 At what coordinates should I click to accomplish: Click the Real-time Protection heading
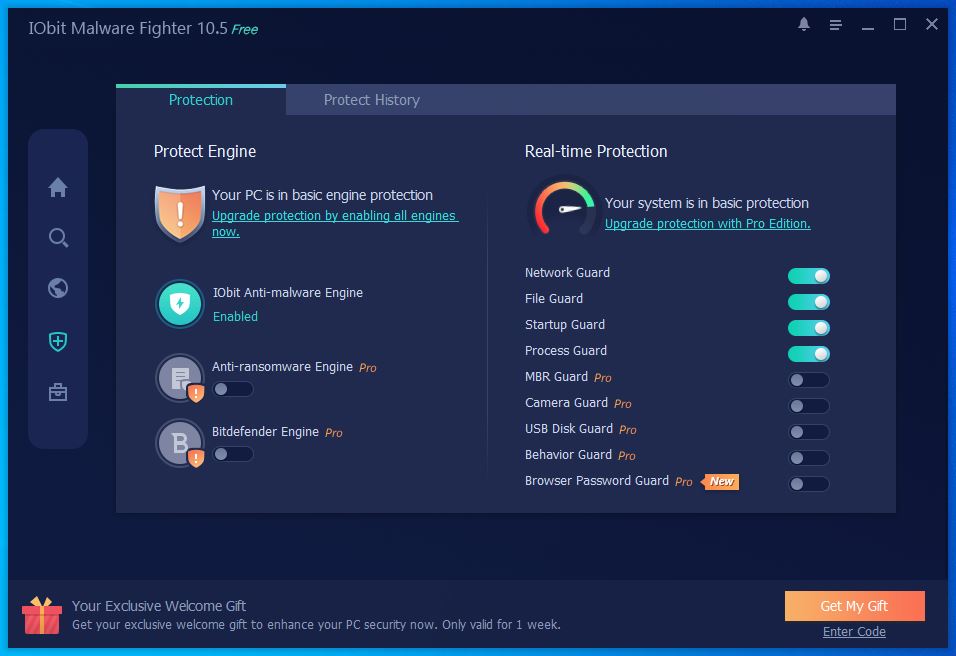[x=596, y=151]
